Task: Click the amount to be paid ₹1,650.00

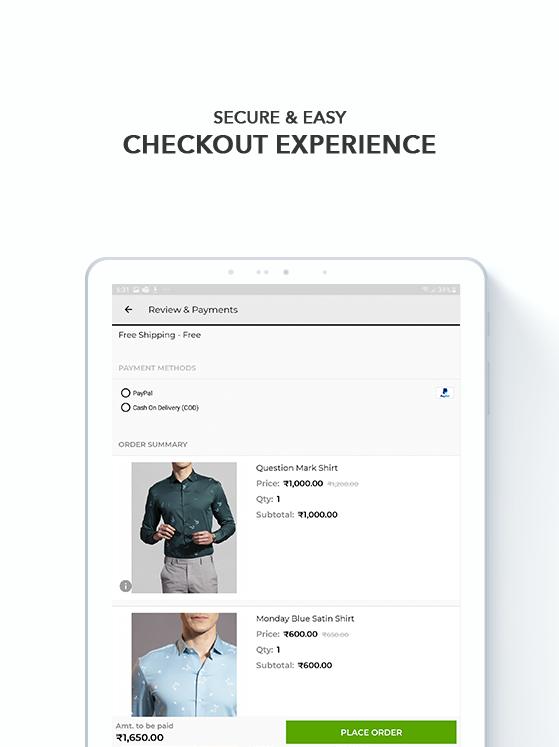Action: 140,737
